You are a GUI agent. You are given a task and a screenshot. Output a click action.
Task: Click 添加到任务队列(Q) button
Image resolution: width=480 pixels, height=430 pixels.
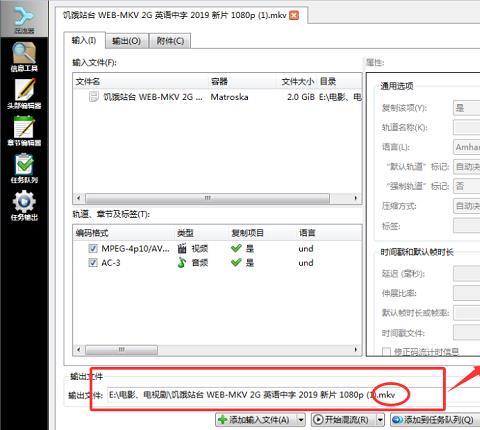click(x=435, y=420)
